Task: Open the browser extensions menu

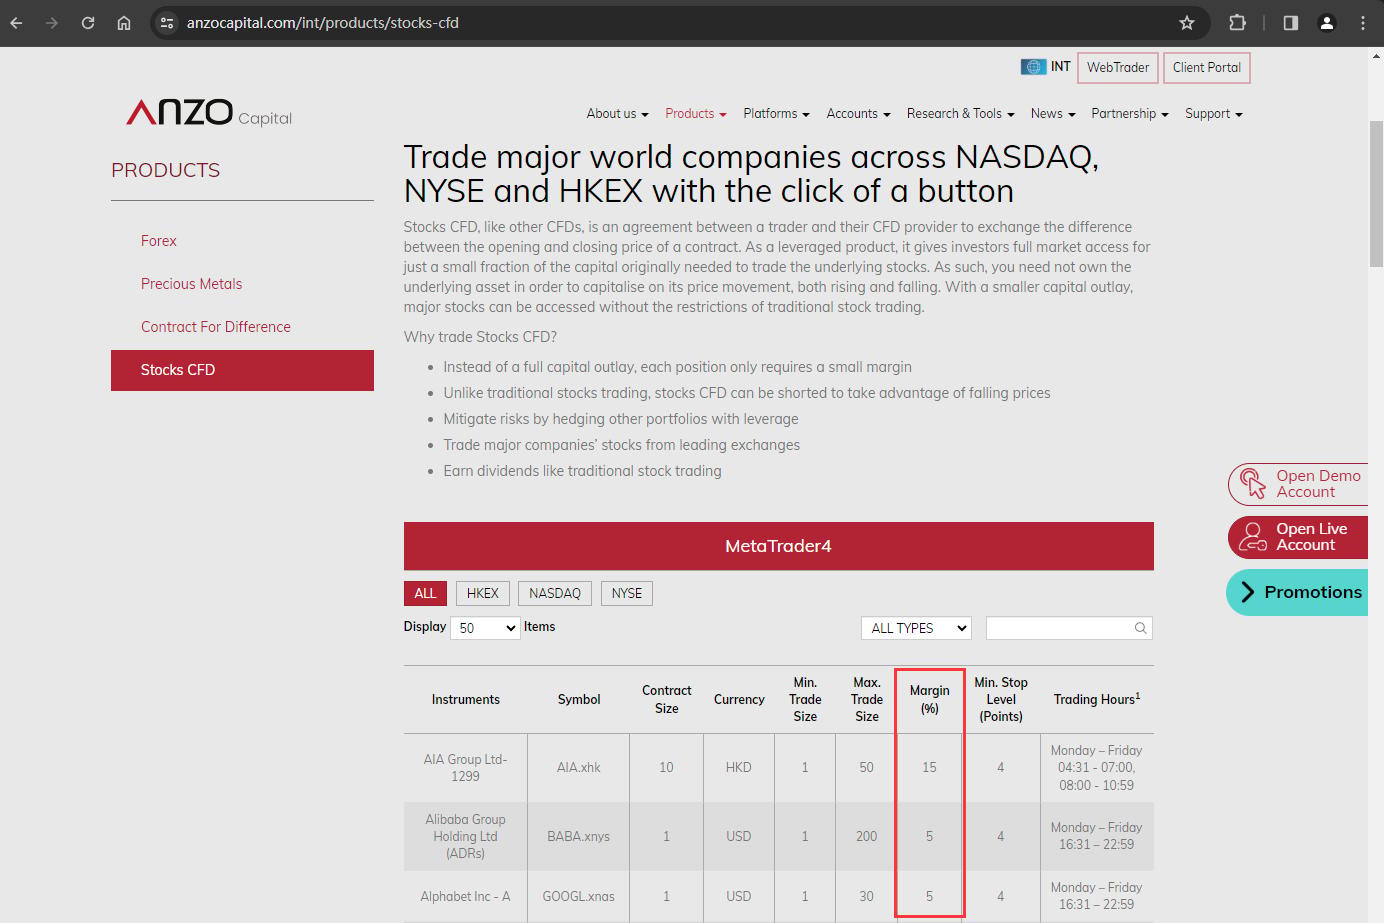Action: 1237,23
